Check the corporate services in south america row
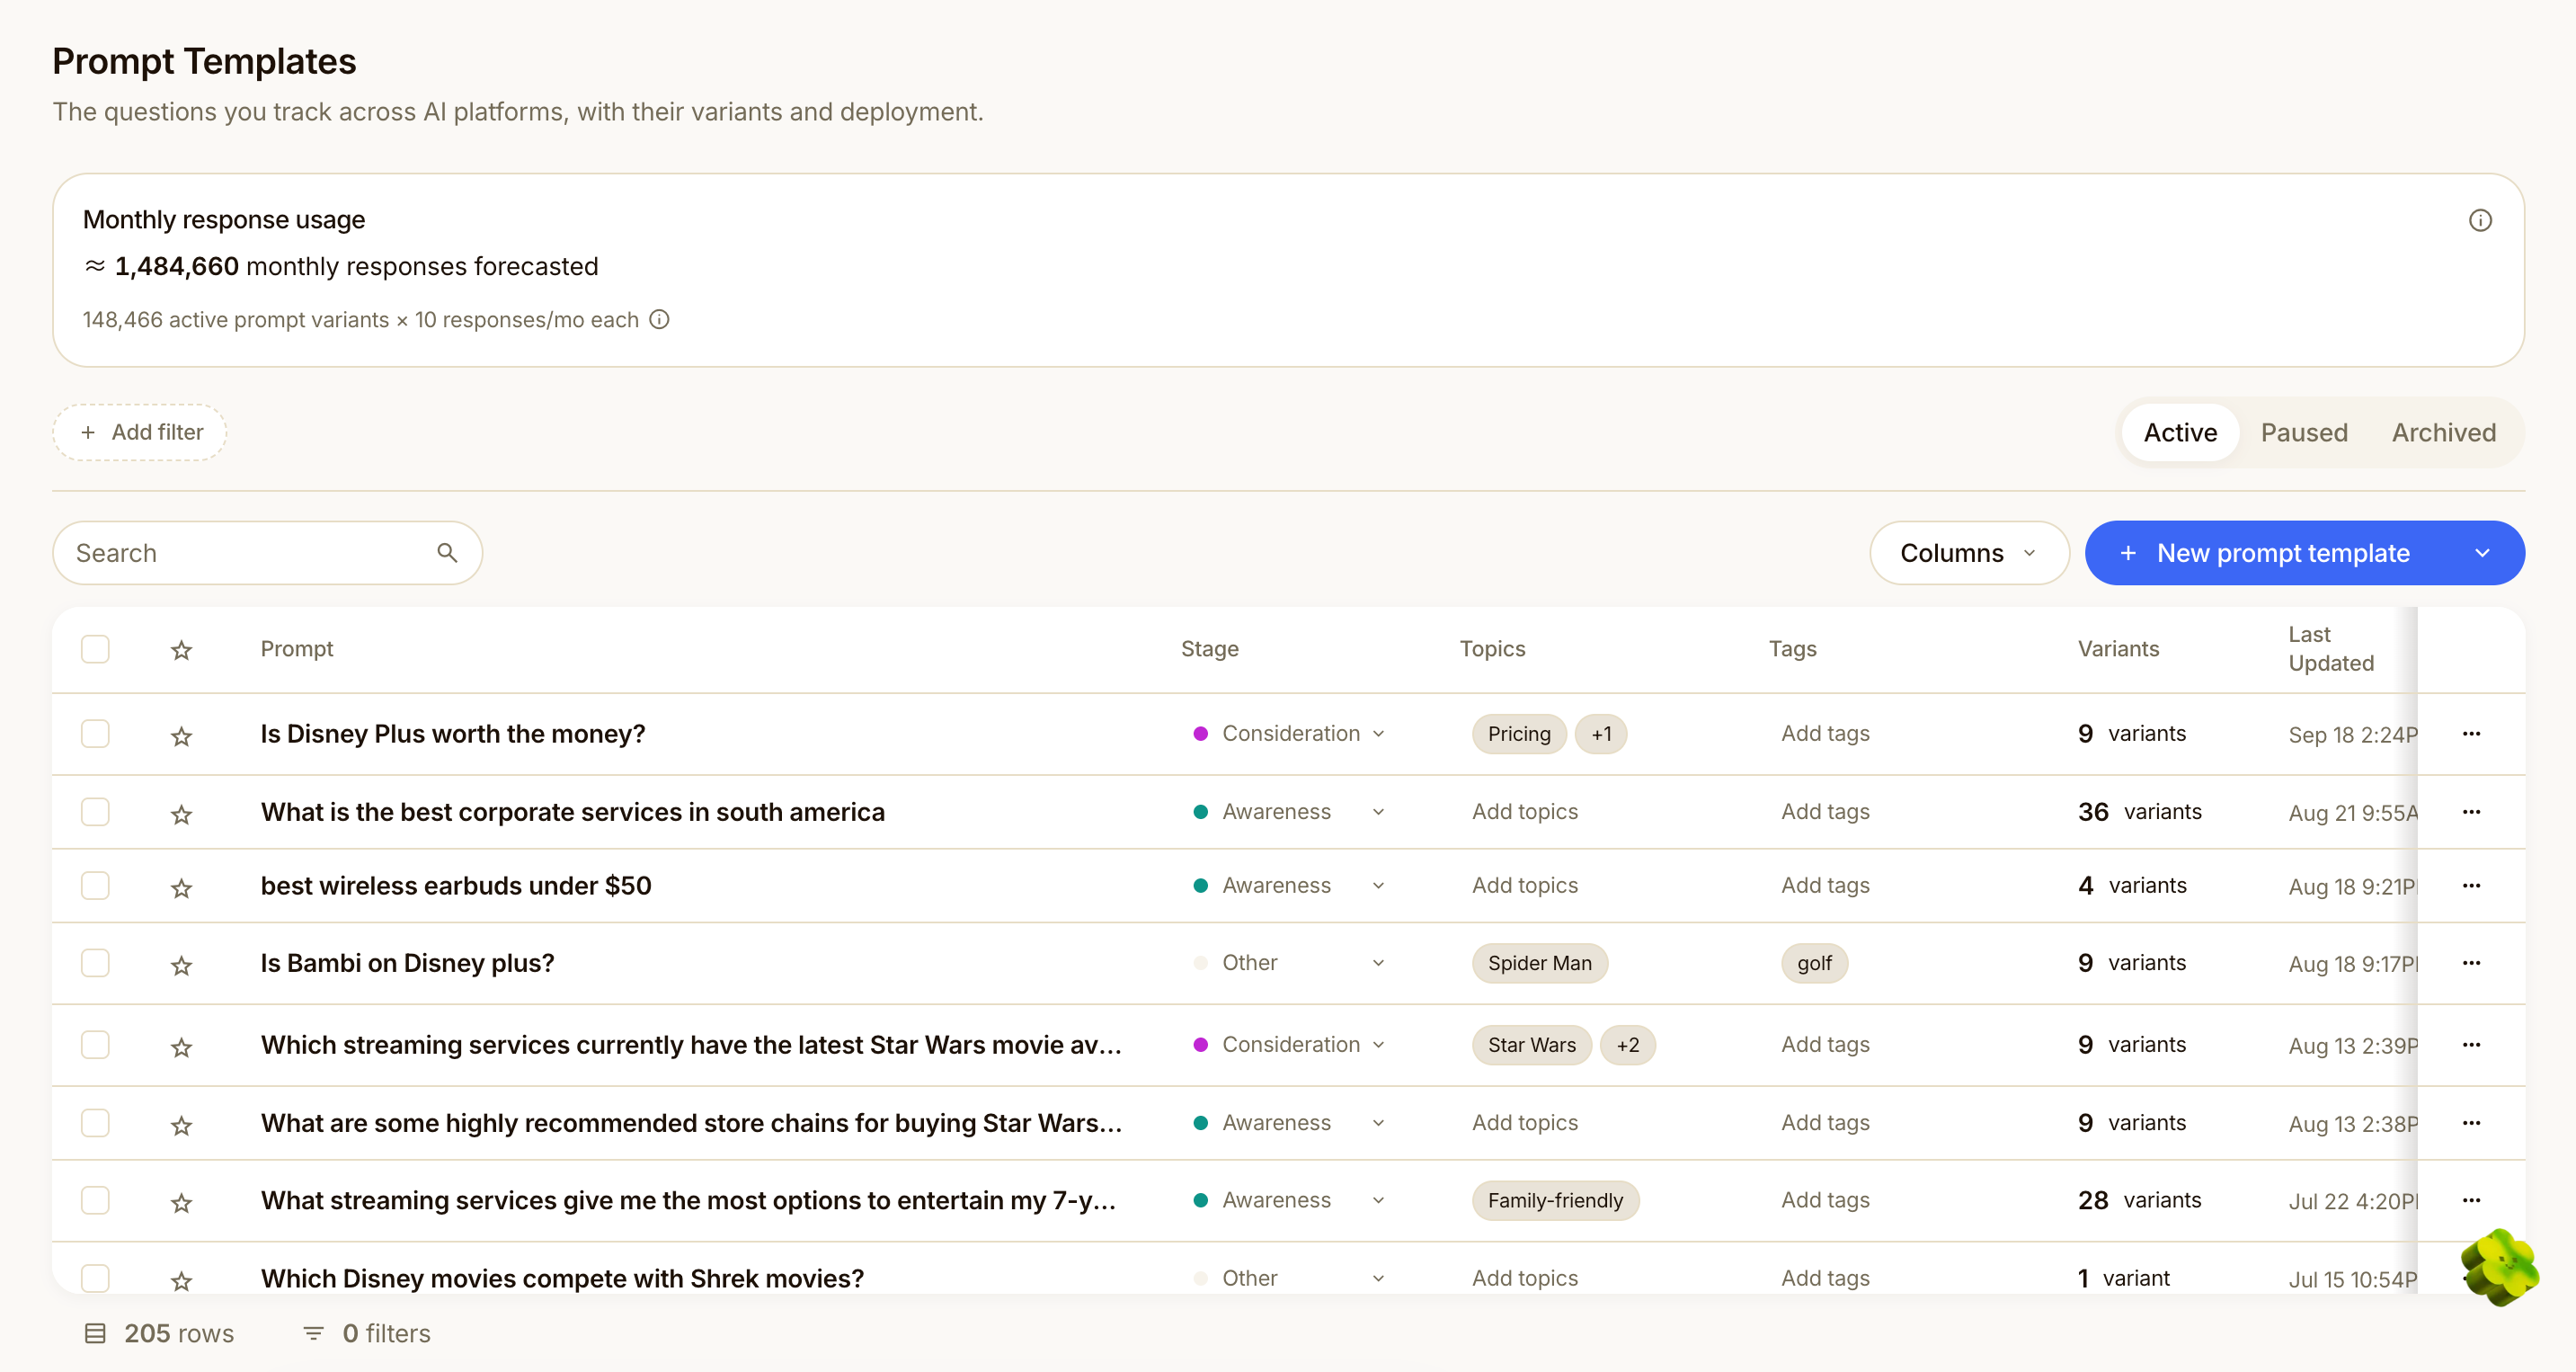The image size is (2576, 1372). (x=95, y=811)
